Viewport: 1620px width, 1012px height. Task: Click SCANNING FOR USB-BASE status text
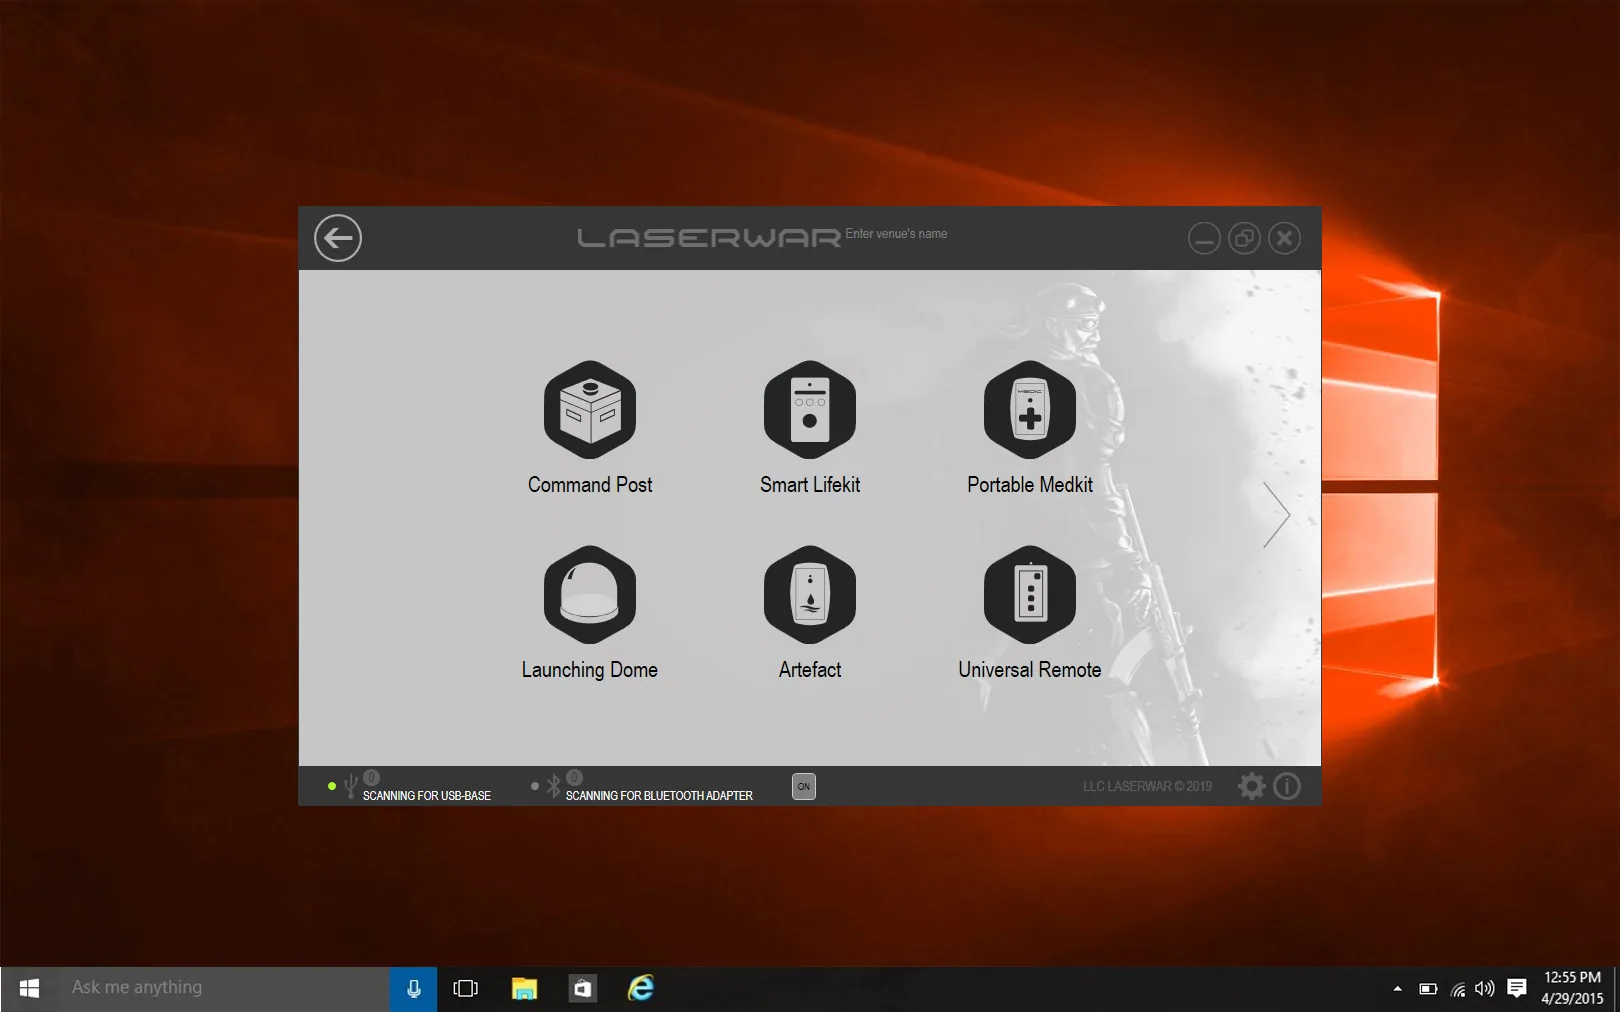[x=427, y=796]
